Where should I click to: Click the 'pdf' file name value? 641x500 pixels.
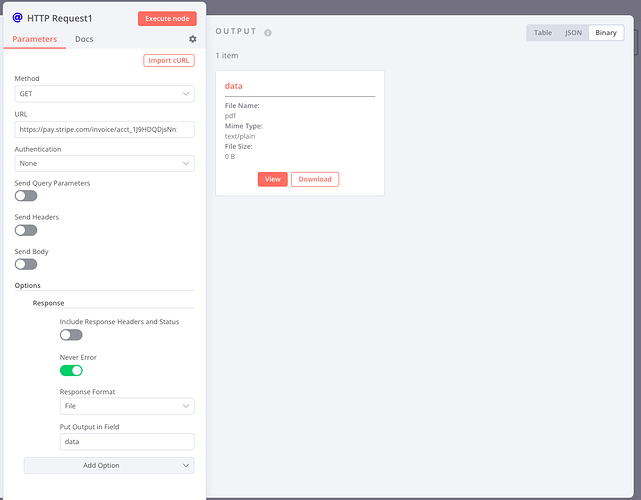[230, 116]
